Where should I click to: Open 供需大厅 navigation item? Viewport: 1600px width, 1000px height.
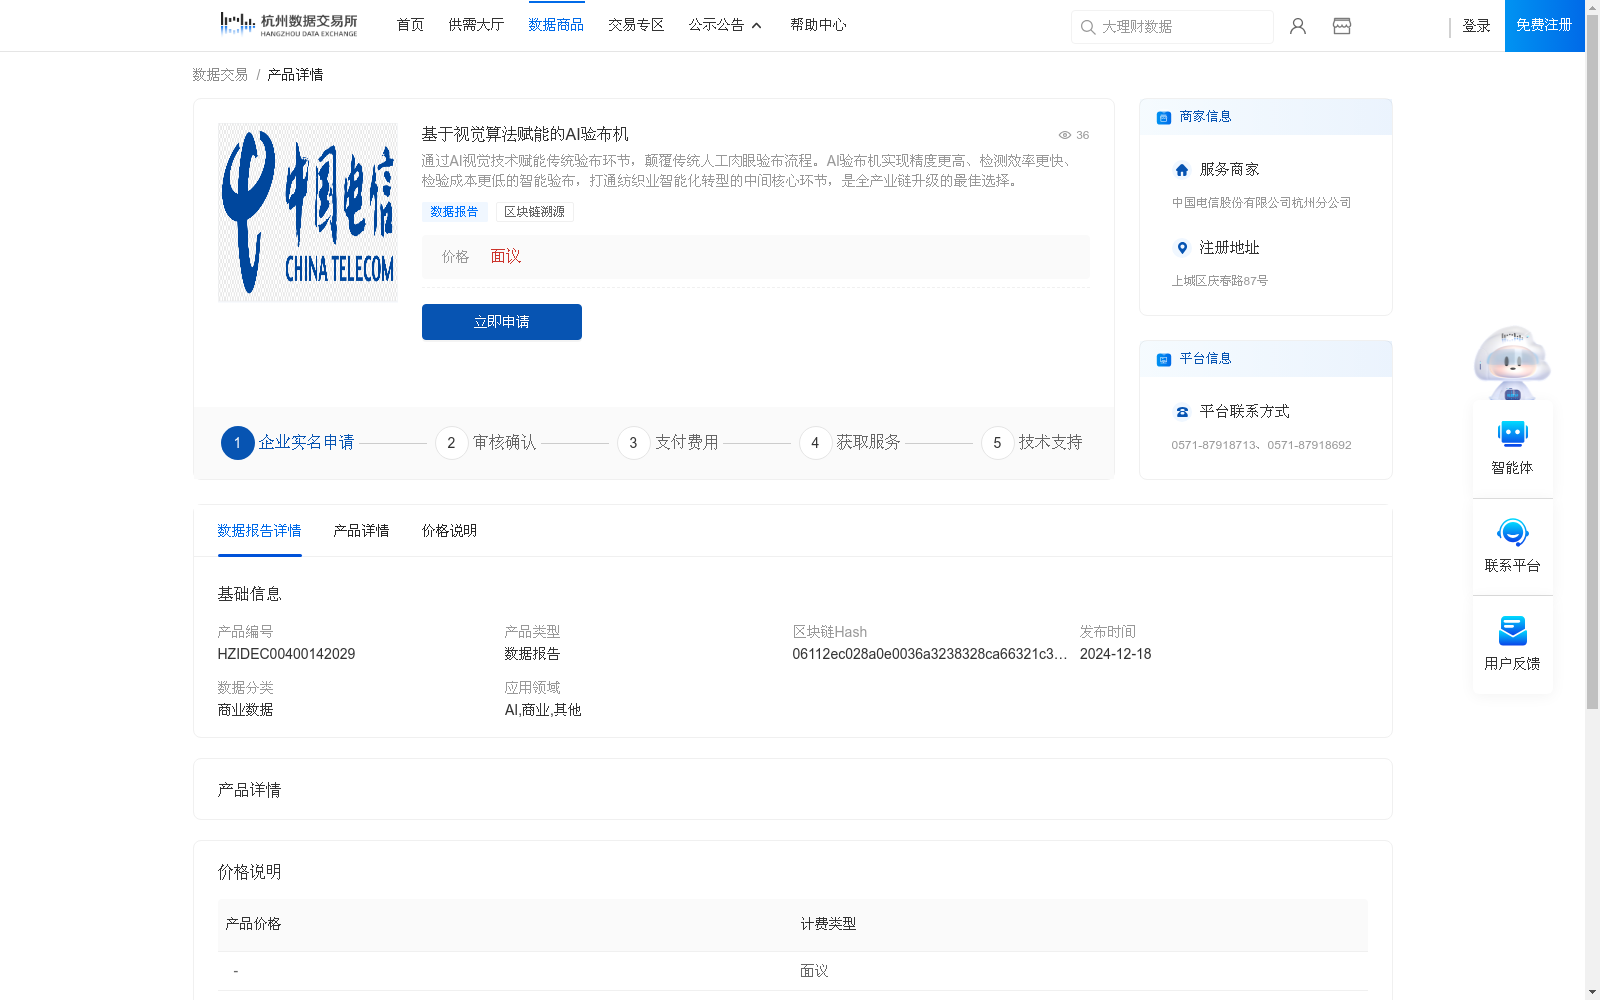point(476,25)
